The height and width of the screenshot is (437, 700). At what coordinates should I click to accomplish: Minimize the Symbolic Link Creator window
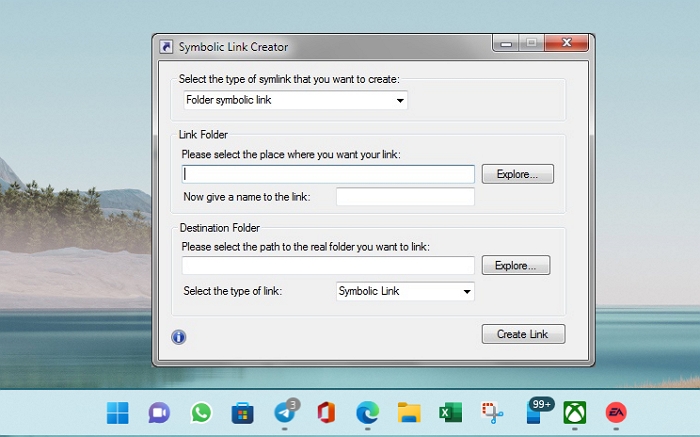(506, 43)
